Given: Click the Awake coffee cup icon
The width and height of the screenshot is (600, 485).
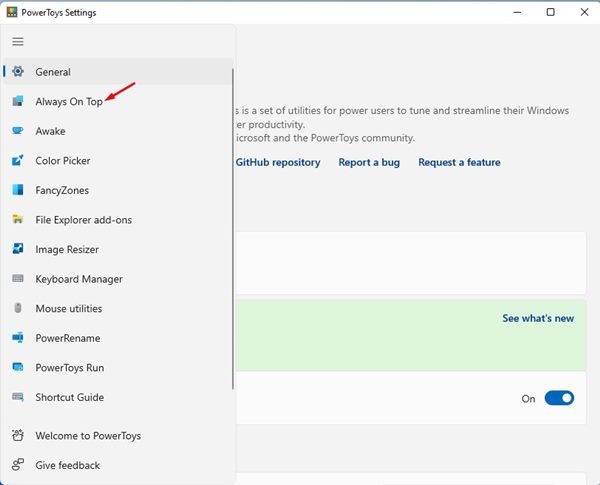Looking at the screenshot, I should (x=18, y=131).
